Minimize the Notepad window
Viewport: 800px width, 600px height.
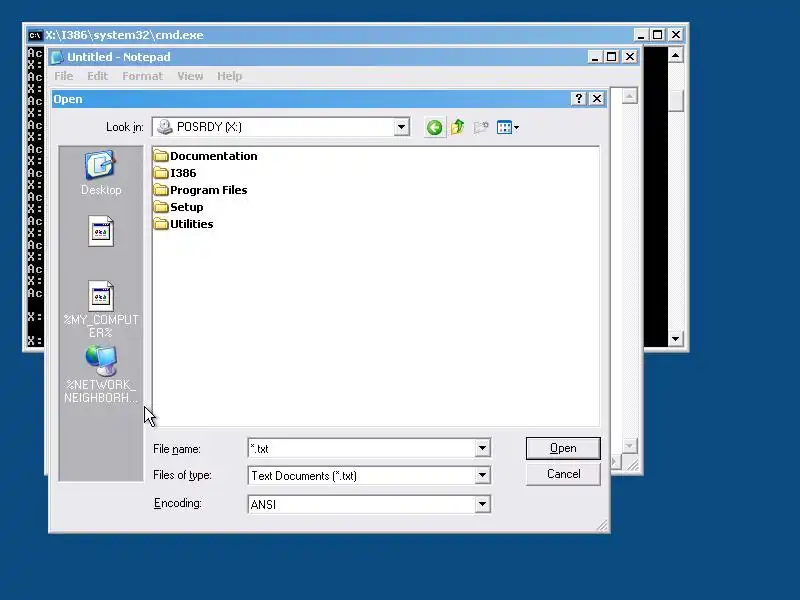pyautogui.click(x=594, y=57)
